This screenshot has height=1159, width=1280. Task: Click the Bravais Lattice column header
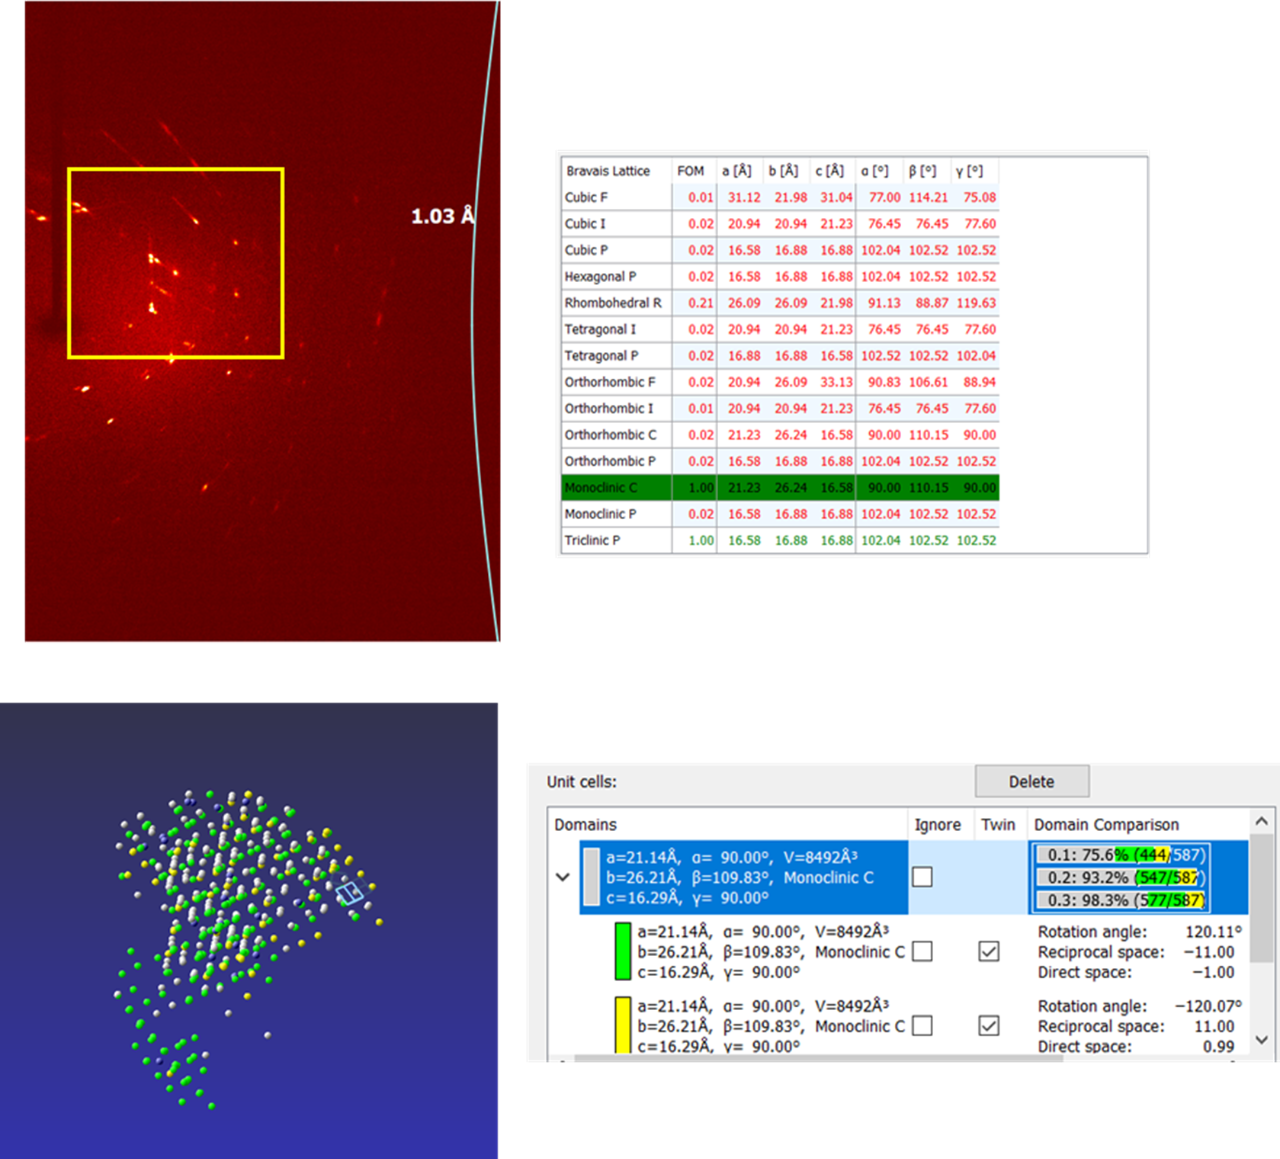coord(608,171)
